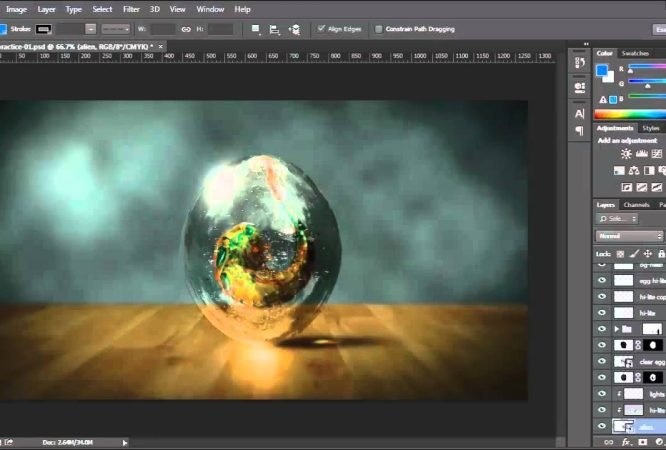Open the Path operations icon
The height and width of the screenshot is (450, 666).
(x=256, y=29)
